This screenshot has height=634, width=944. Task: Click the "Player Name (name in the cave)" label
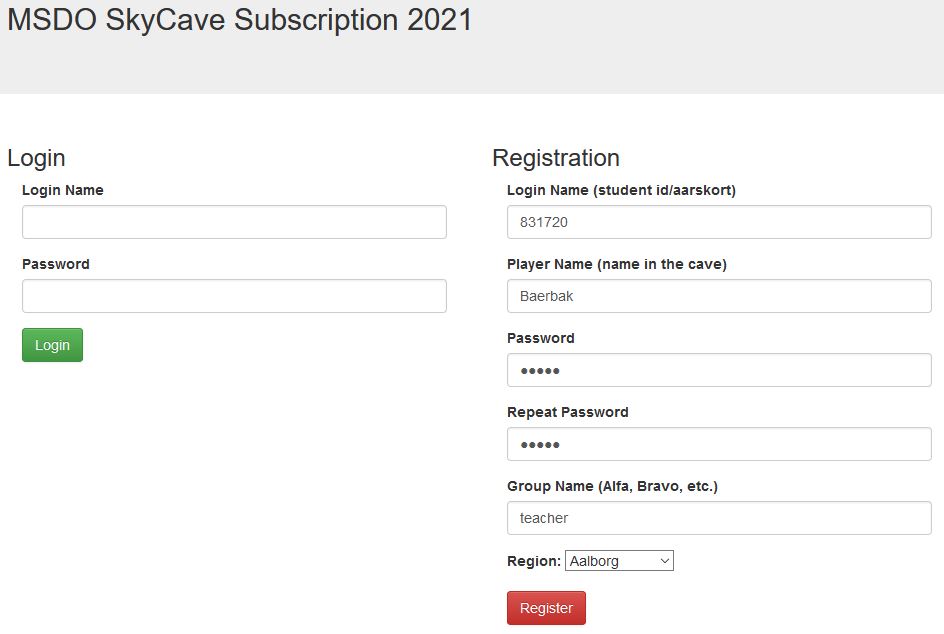(x=616, y=264)
